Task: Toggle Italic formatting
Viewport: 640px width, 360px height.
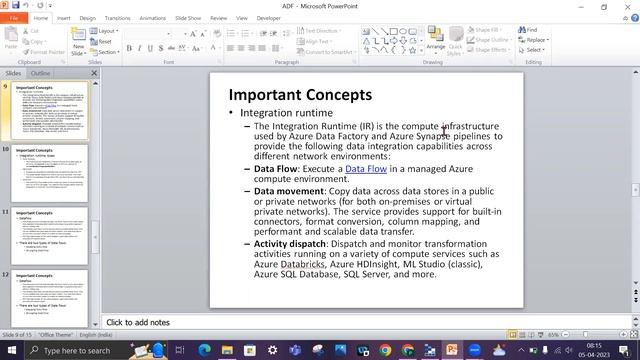Action: click(x=140, y=48)
